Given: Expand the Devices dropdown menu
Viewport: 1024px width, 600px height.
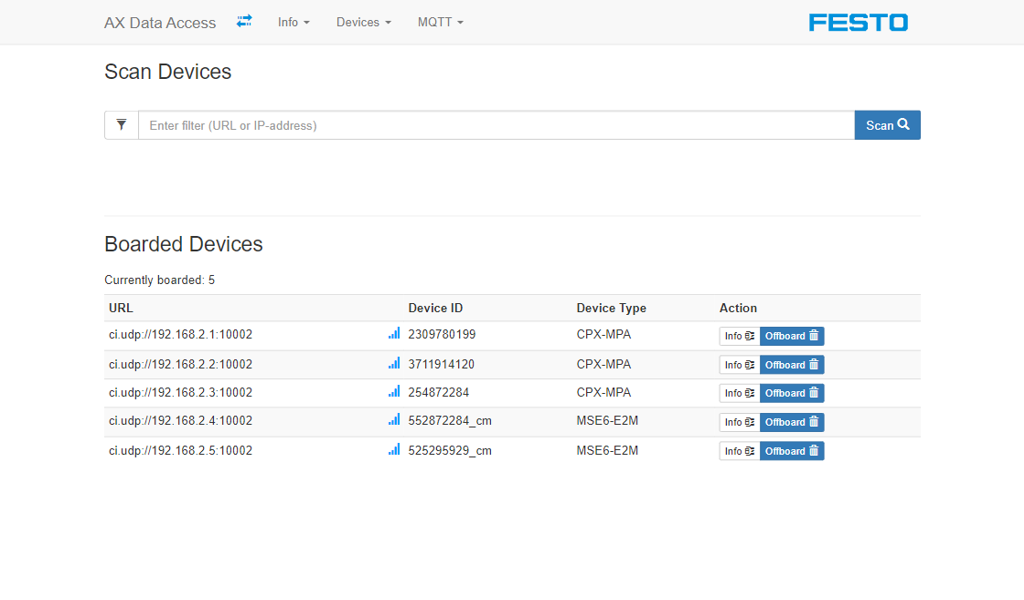Looking at the screenshot, I should coord(364,22).
